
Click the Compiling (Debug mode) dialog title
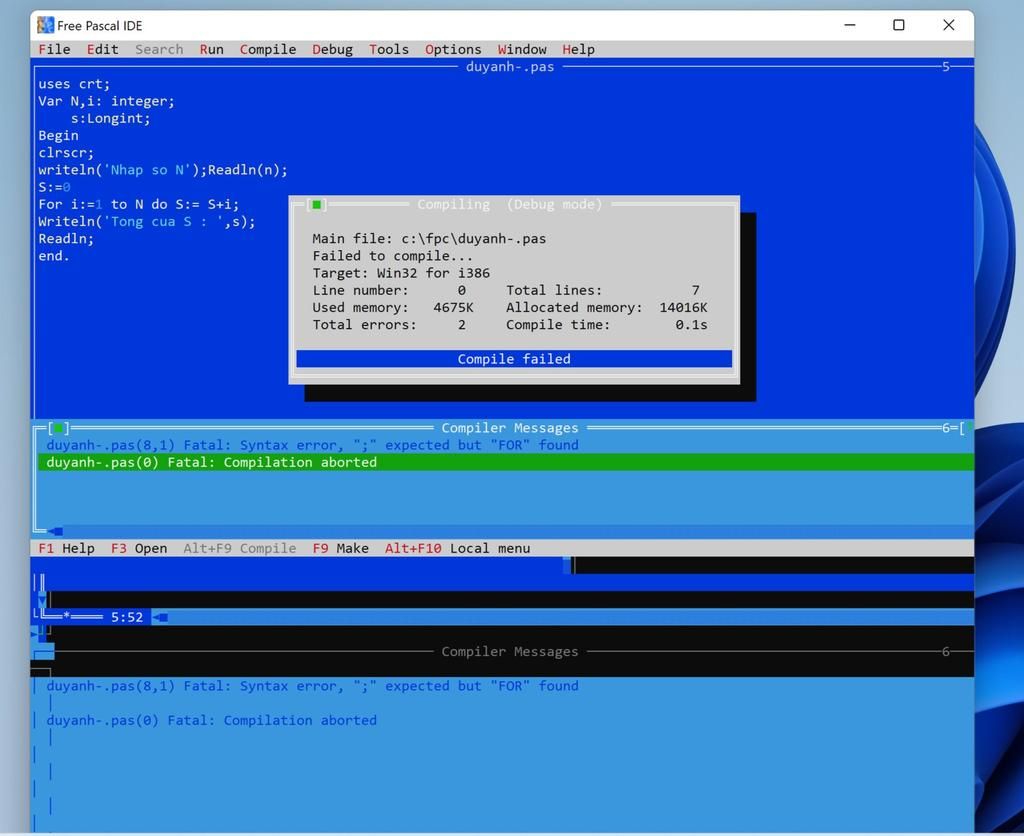pos(509,204)
